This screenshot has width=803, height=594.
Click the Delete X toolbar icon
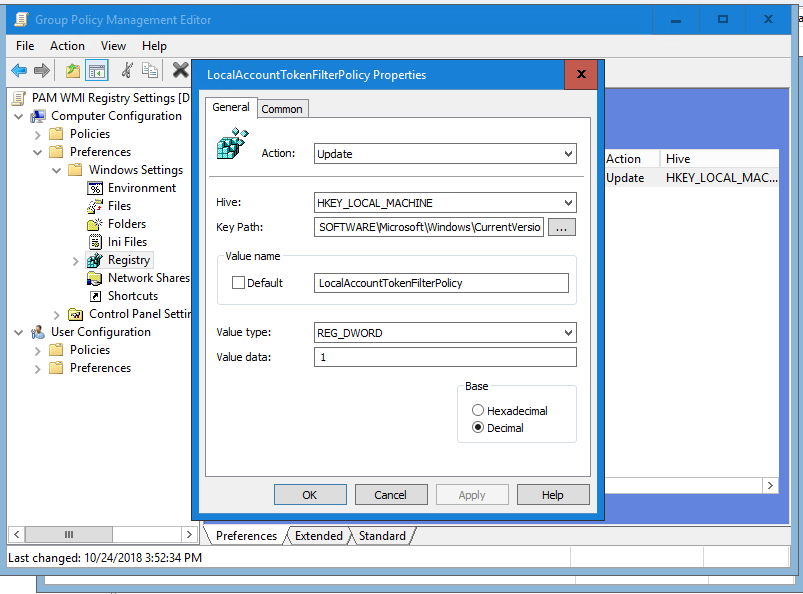click(180, 70)
